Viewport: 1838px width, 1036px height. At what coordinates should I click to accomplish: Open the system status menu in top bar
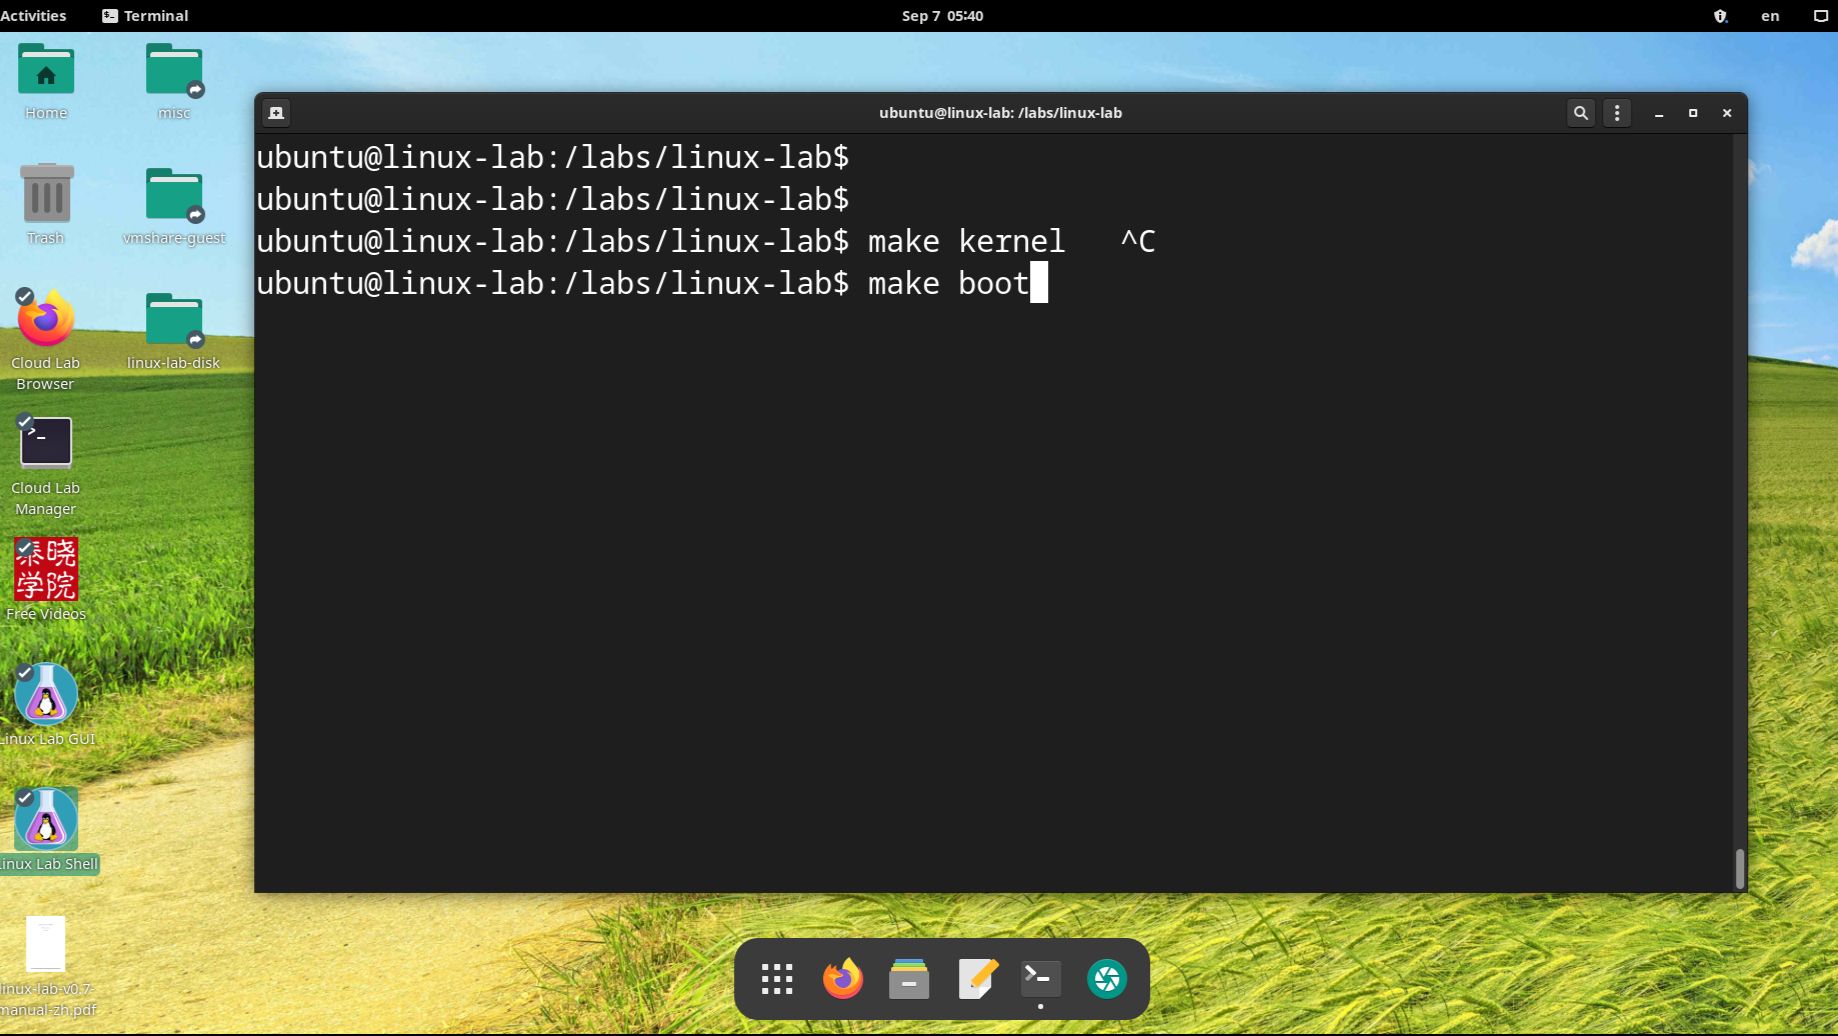tap(1819, 15)
